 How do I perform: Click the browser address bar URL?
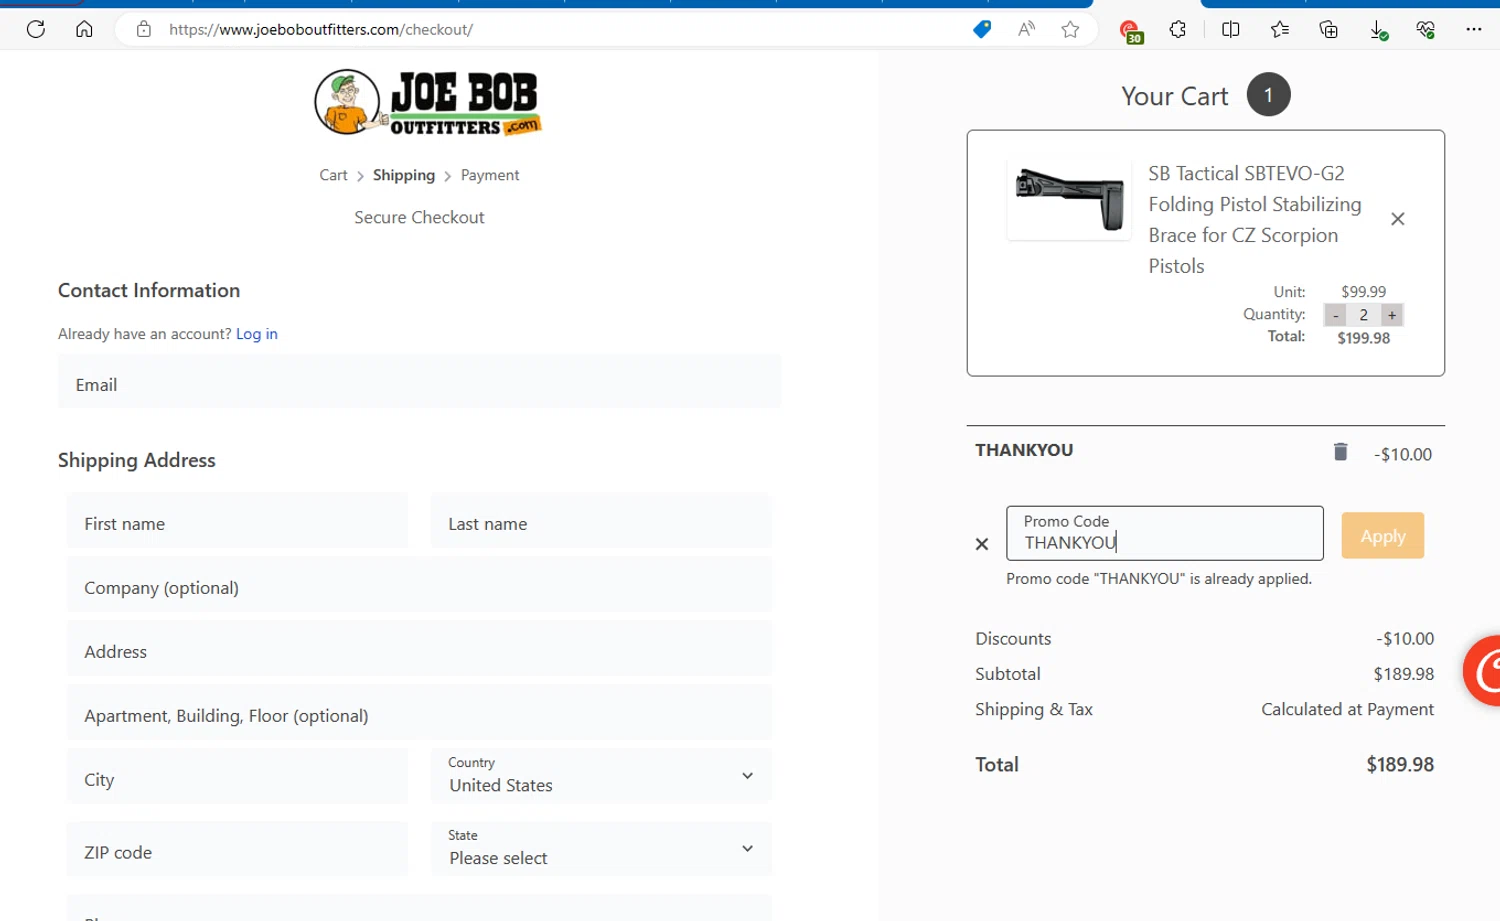point(321,29)
